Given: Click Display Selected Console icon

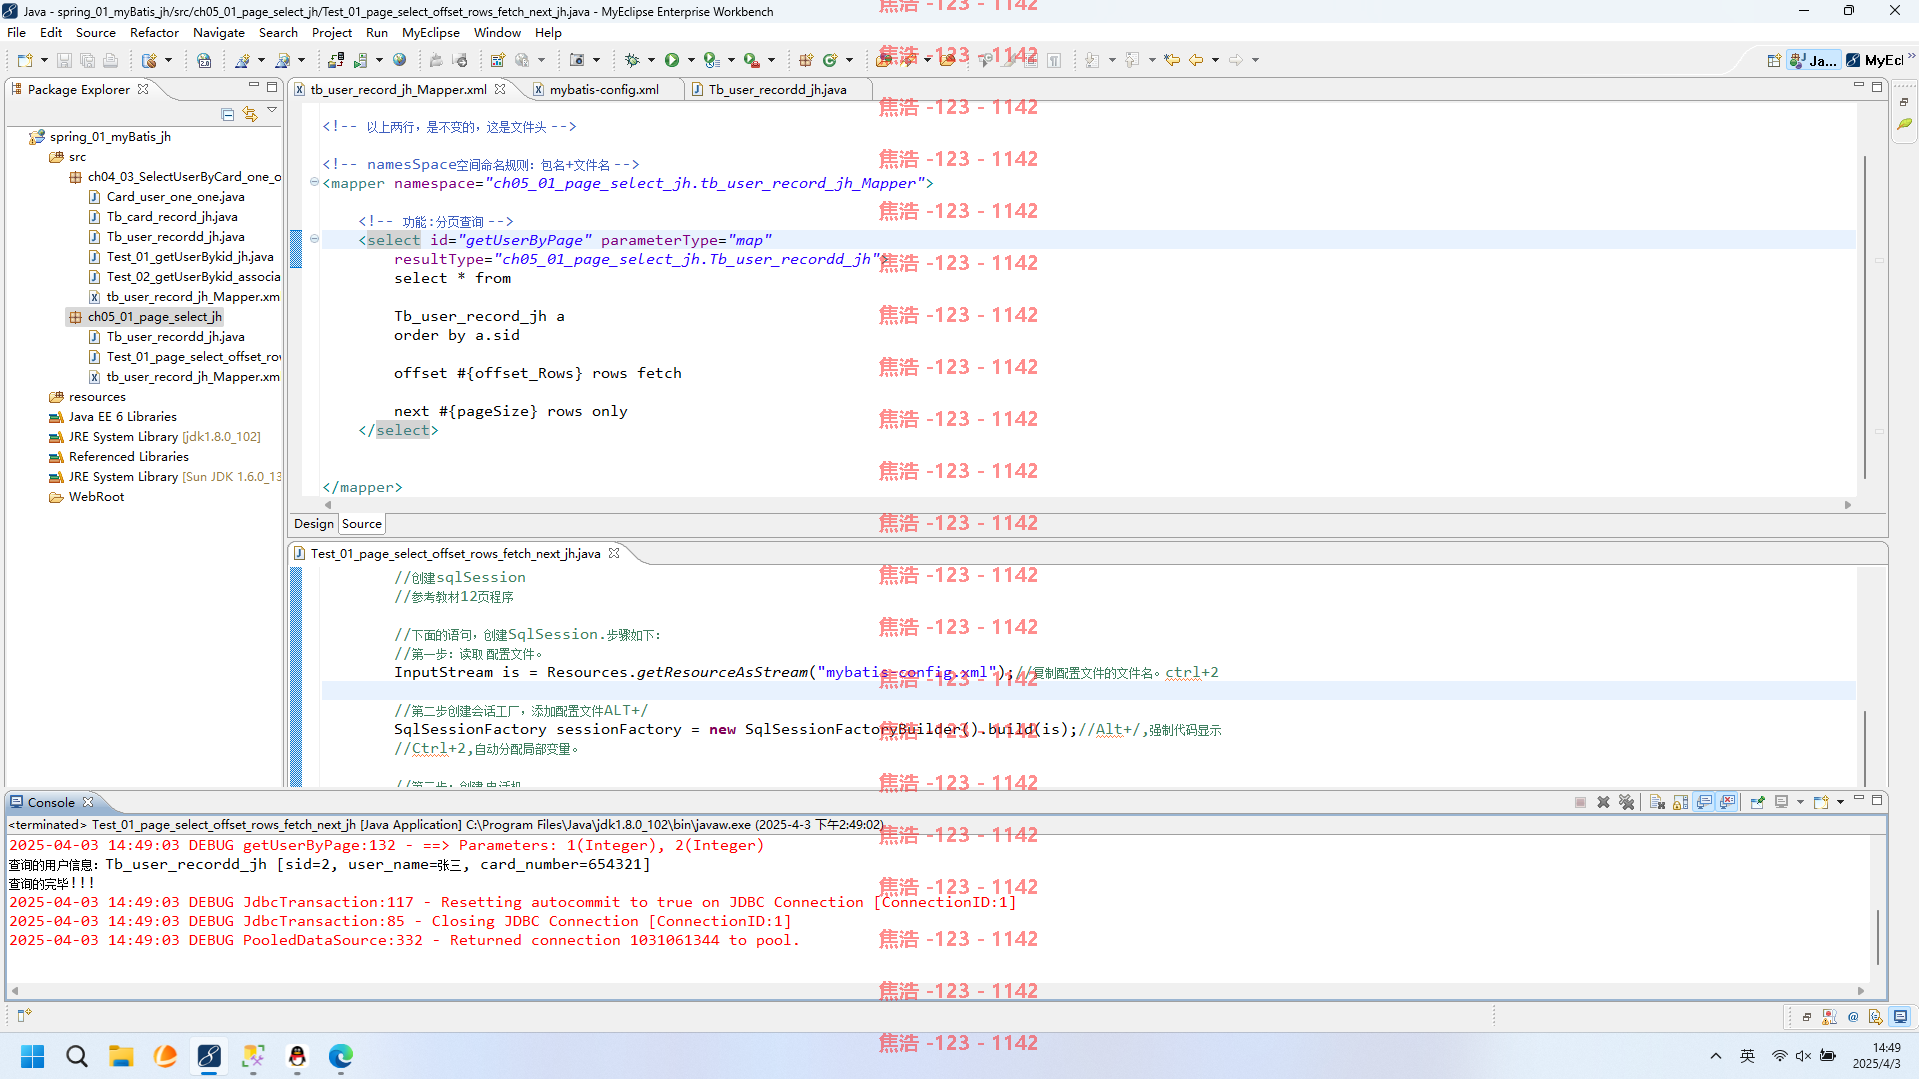Looking at the screenshot, I should 1781,802.
